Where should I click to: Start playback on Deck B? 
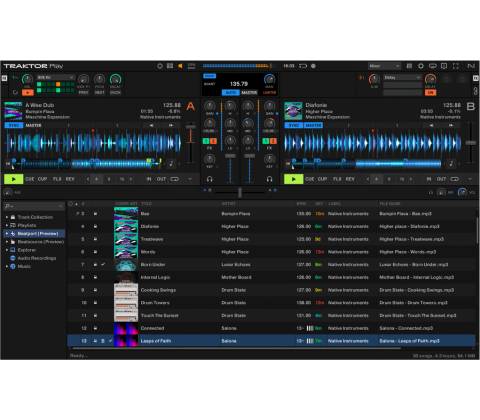pos(294,179)
